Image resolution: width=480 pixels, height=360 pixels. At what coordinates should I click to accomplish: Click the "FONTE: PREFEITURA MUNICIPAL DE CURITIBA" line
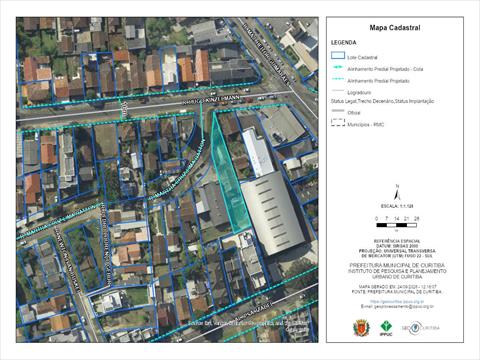tap(397, 292)
